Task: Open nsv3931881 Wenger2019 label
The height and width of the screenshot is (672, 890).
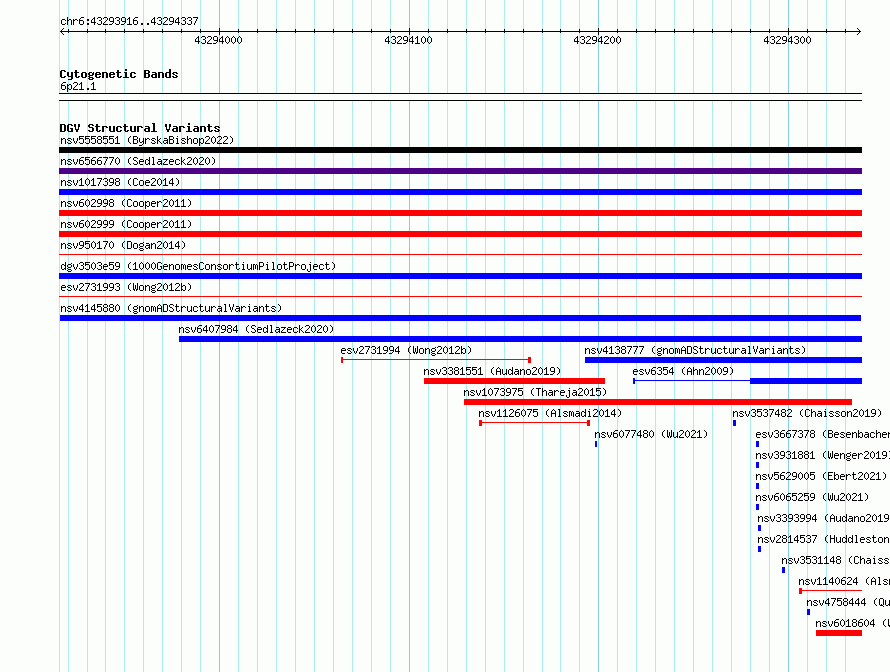Action: point(822,455)
